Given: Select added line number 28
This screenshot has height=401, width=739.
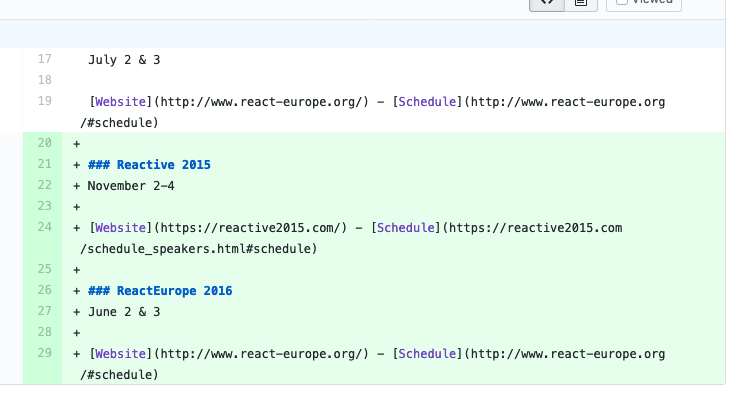Looking at the screenshot, I should (x=44, y=332).
